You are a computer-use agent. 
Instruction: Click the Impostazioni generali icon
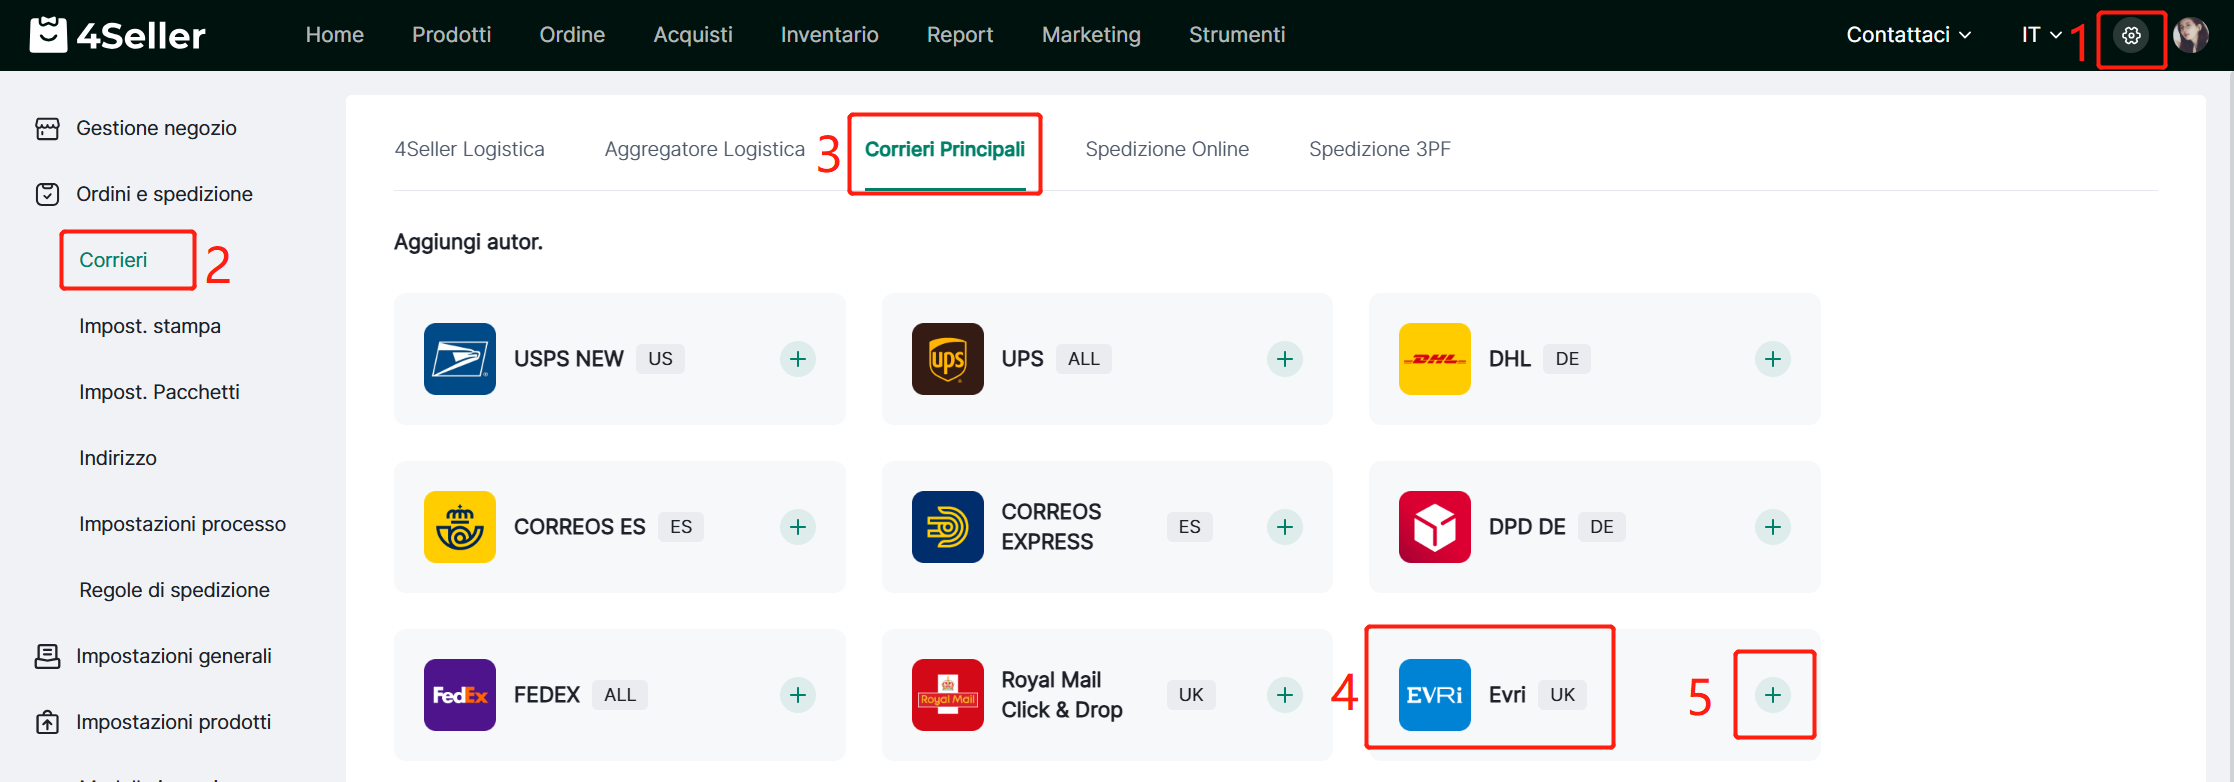click(x=47, y=656)
